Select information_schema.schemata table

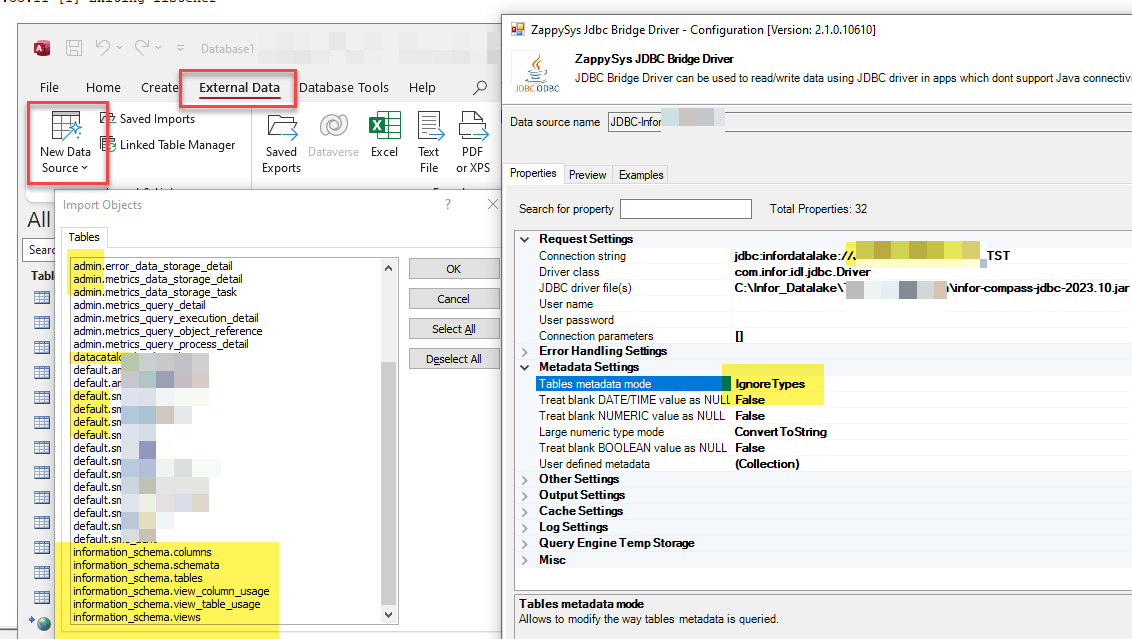coord(146,565)
